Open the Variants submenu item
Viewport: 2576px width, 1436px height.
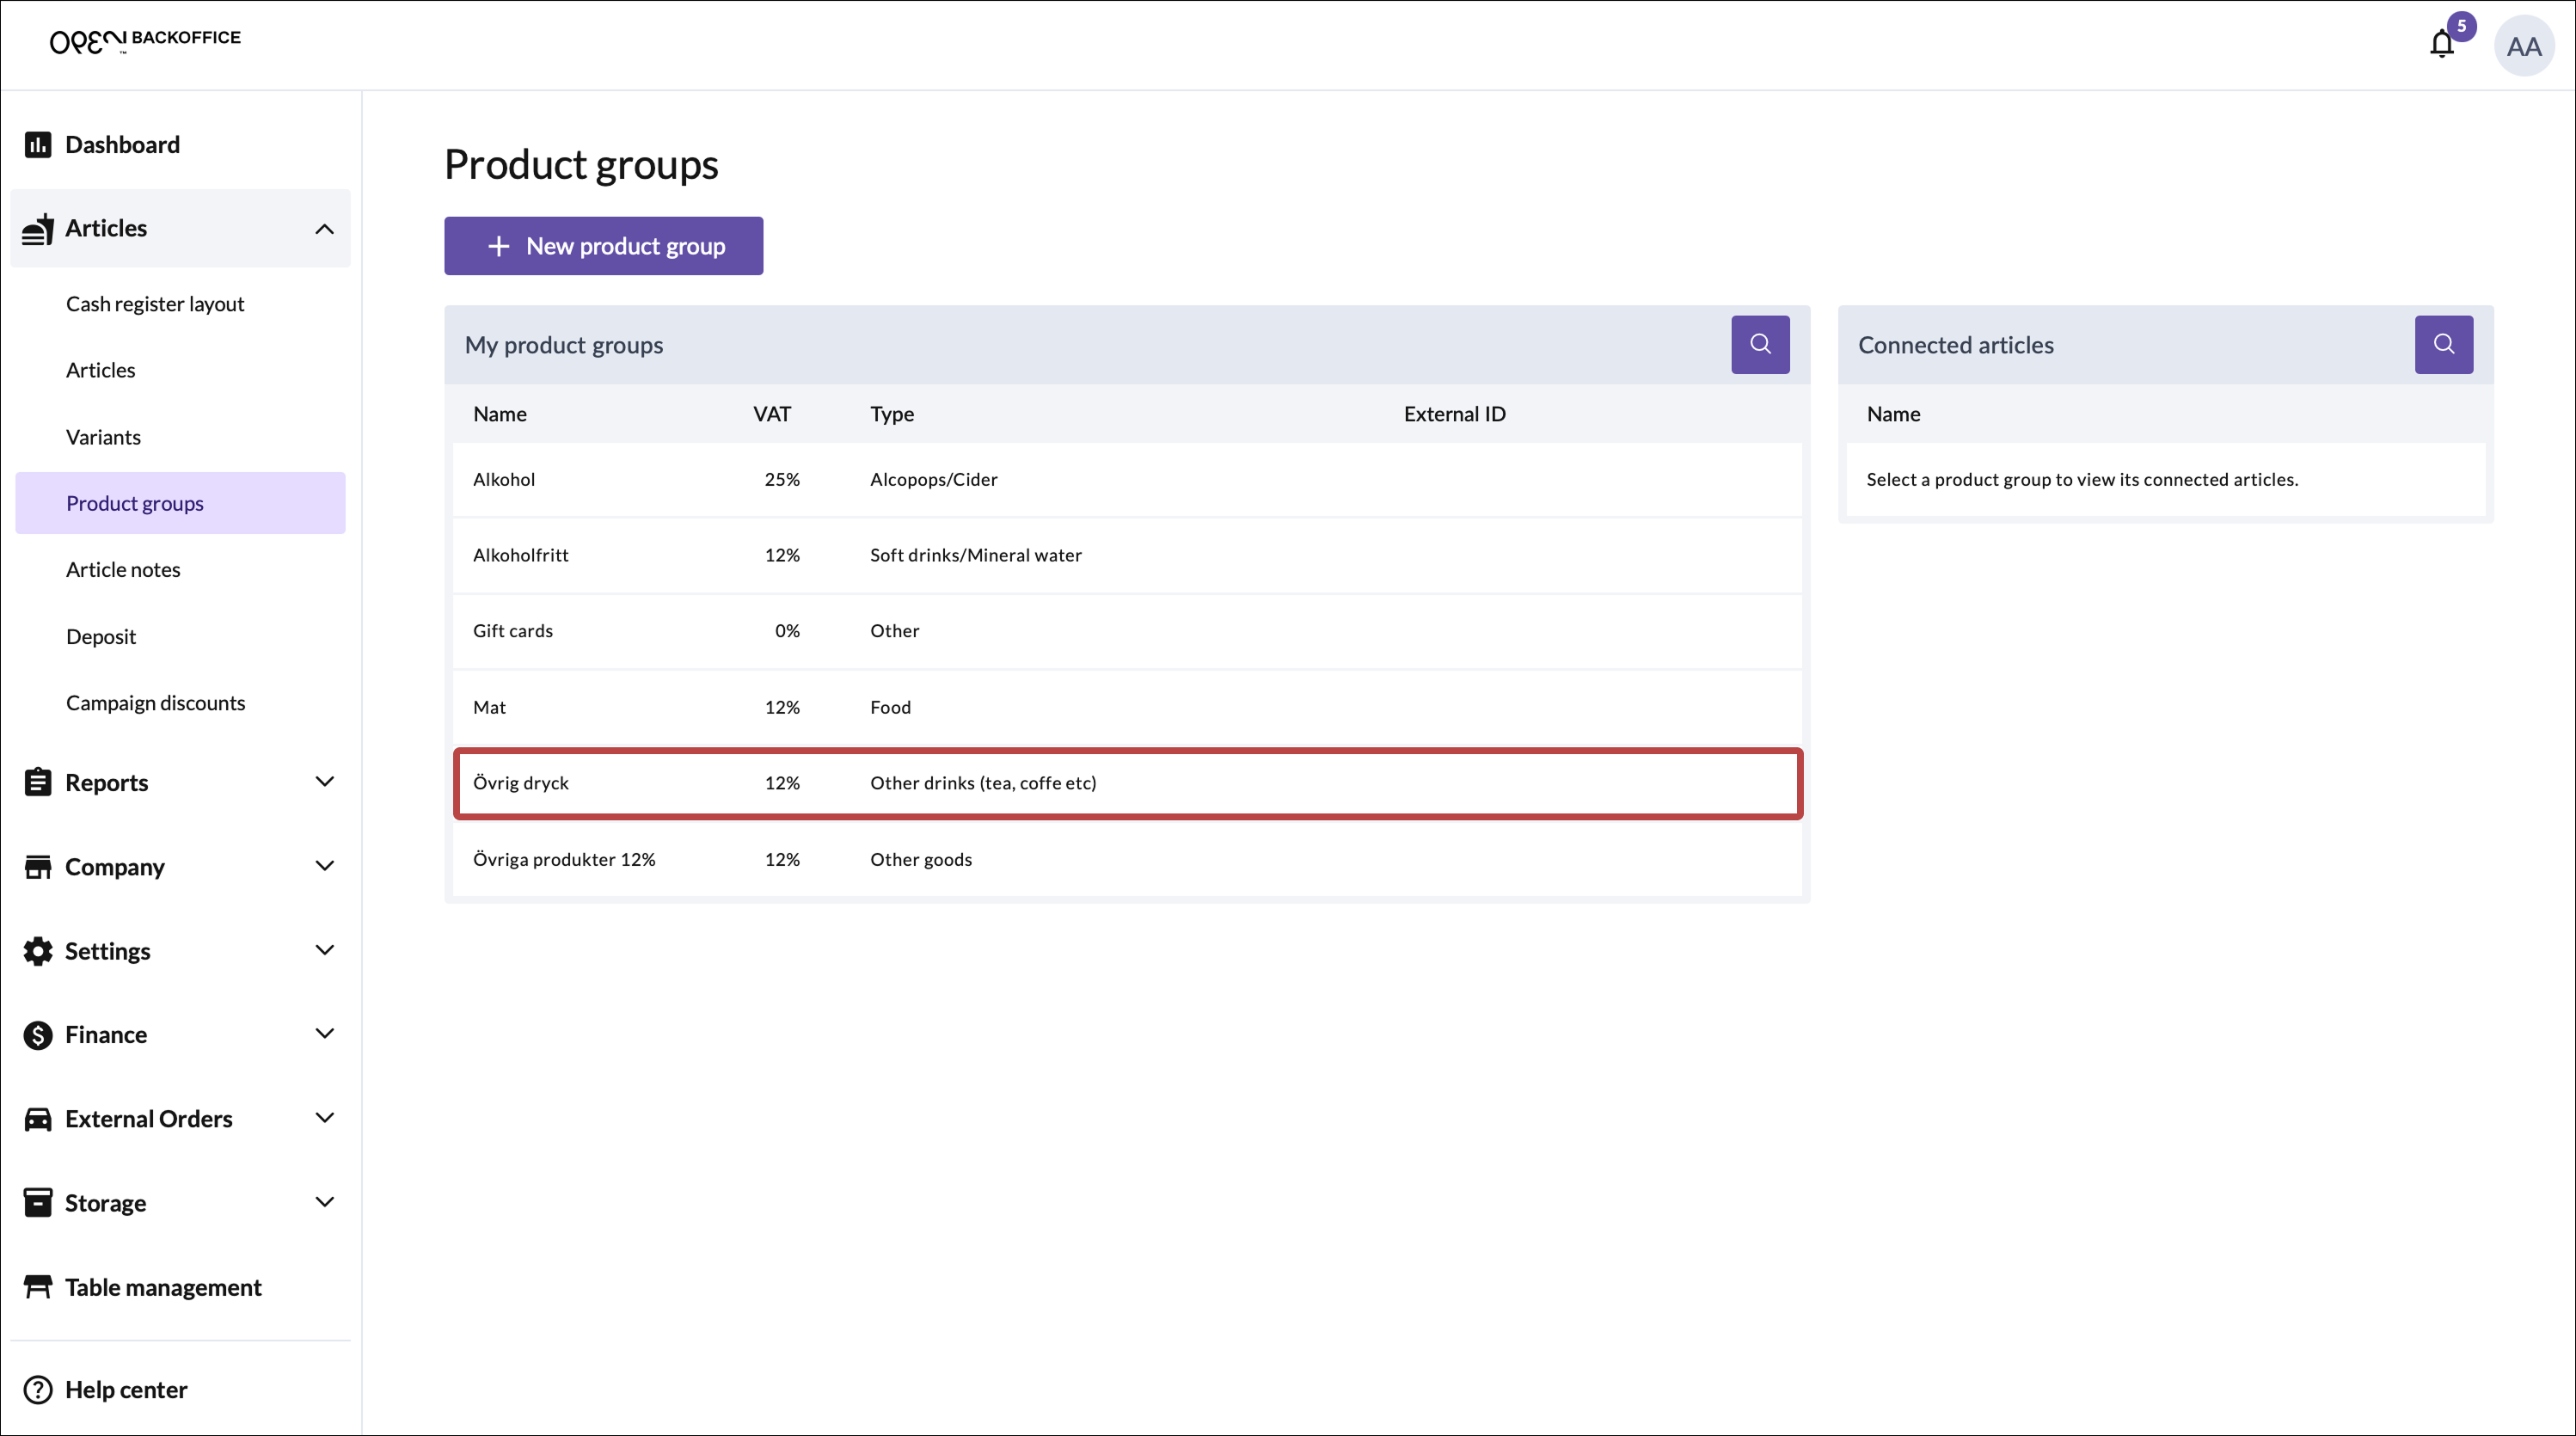(103, 437)
